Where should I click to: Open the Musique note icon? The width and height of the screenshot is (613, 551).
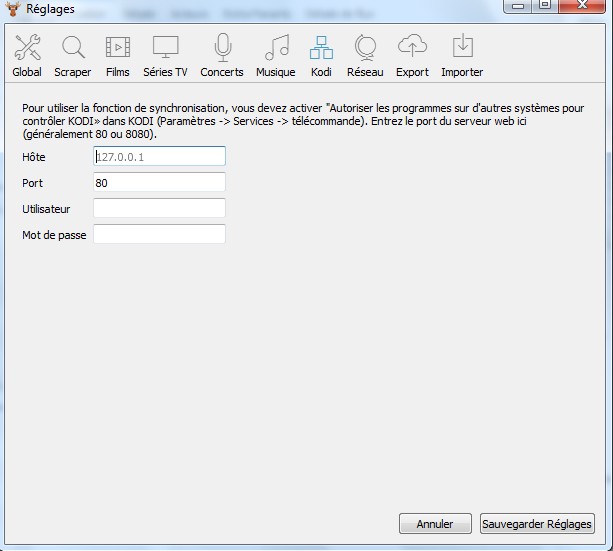[276, 47]
